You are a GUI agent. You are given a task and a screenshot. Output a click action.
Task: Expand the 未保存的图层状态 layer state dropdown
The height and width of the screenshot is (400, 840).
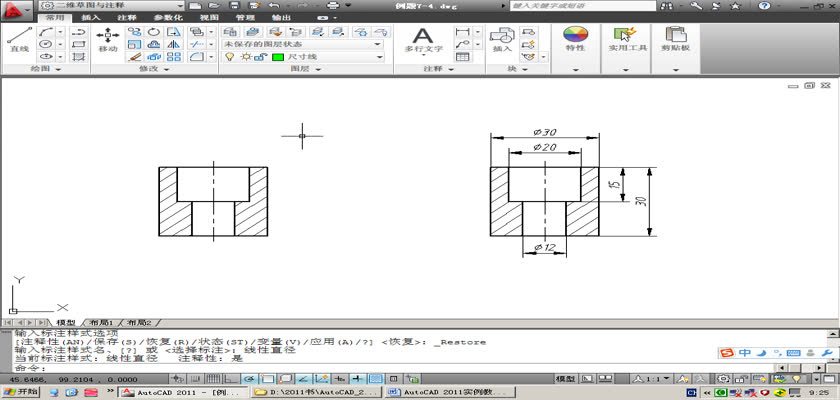tap(378, 45)
